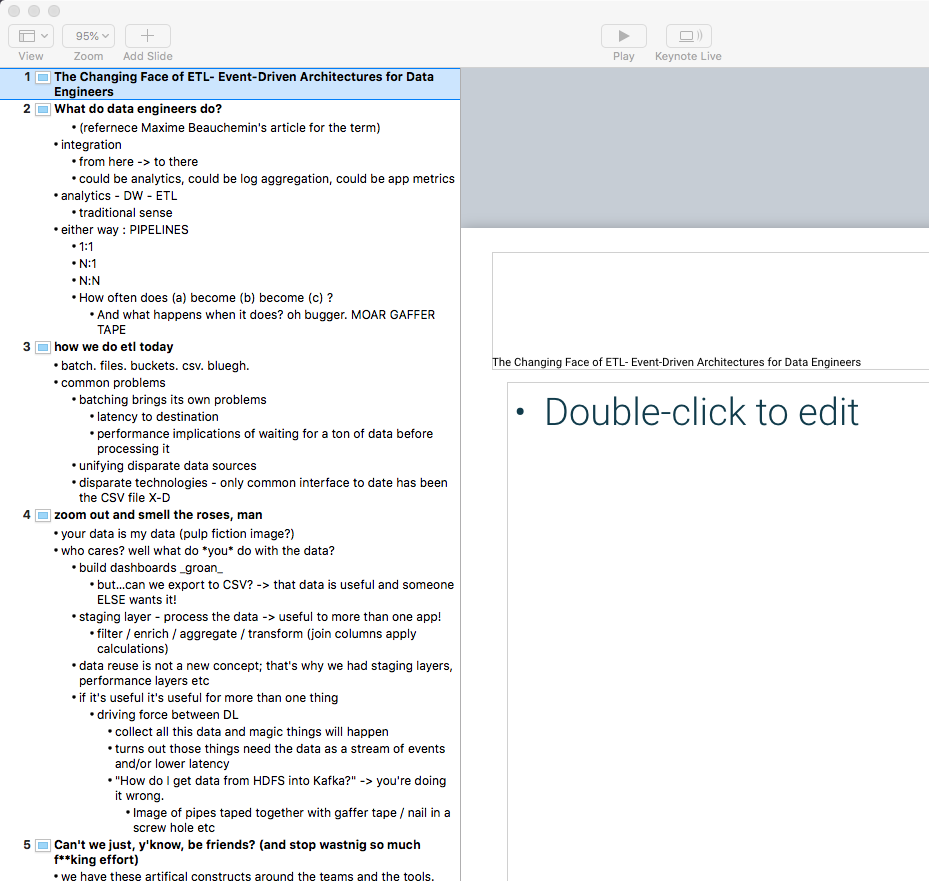929x881 pixels.
Task: Click slide 3 icon in outline
Action: click(43, 347)
